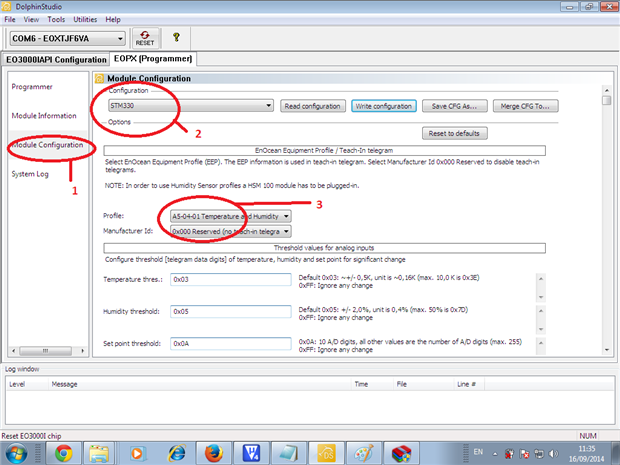Expand the Manufacturer Id dropdown
This screenshot has width=620, height=465.
pos(286,230)
